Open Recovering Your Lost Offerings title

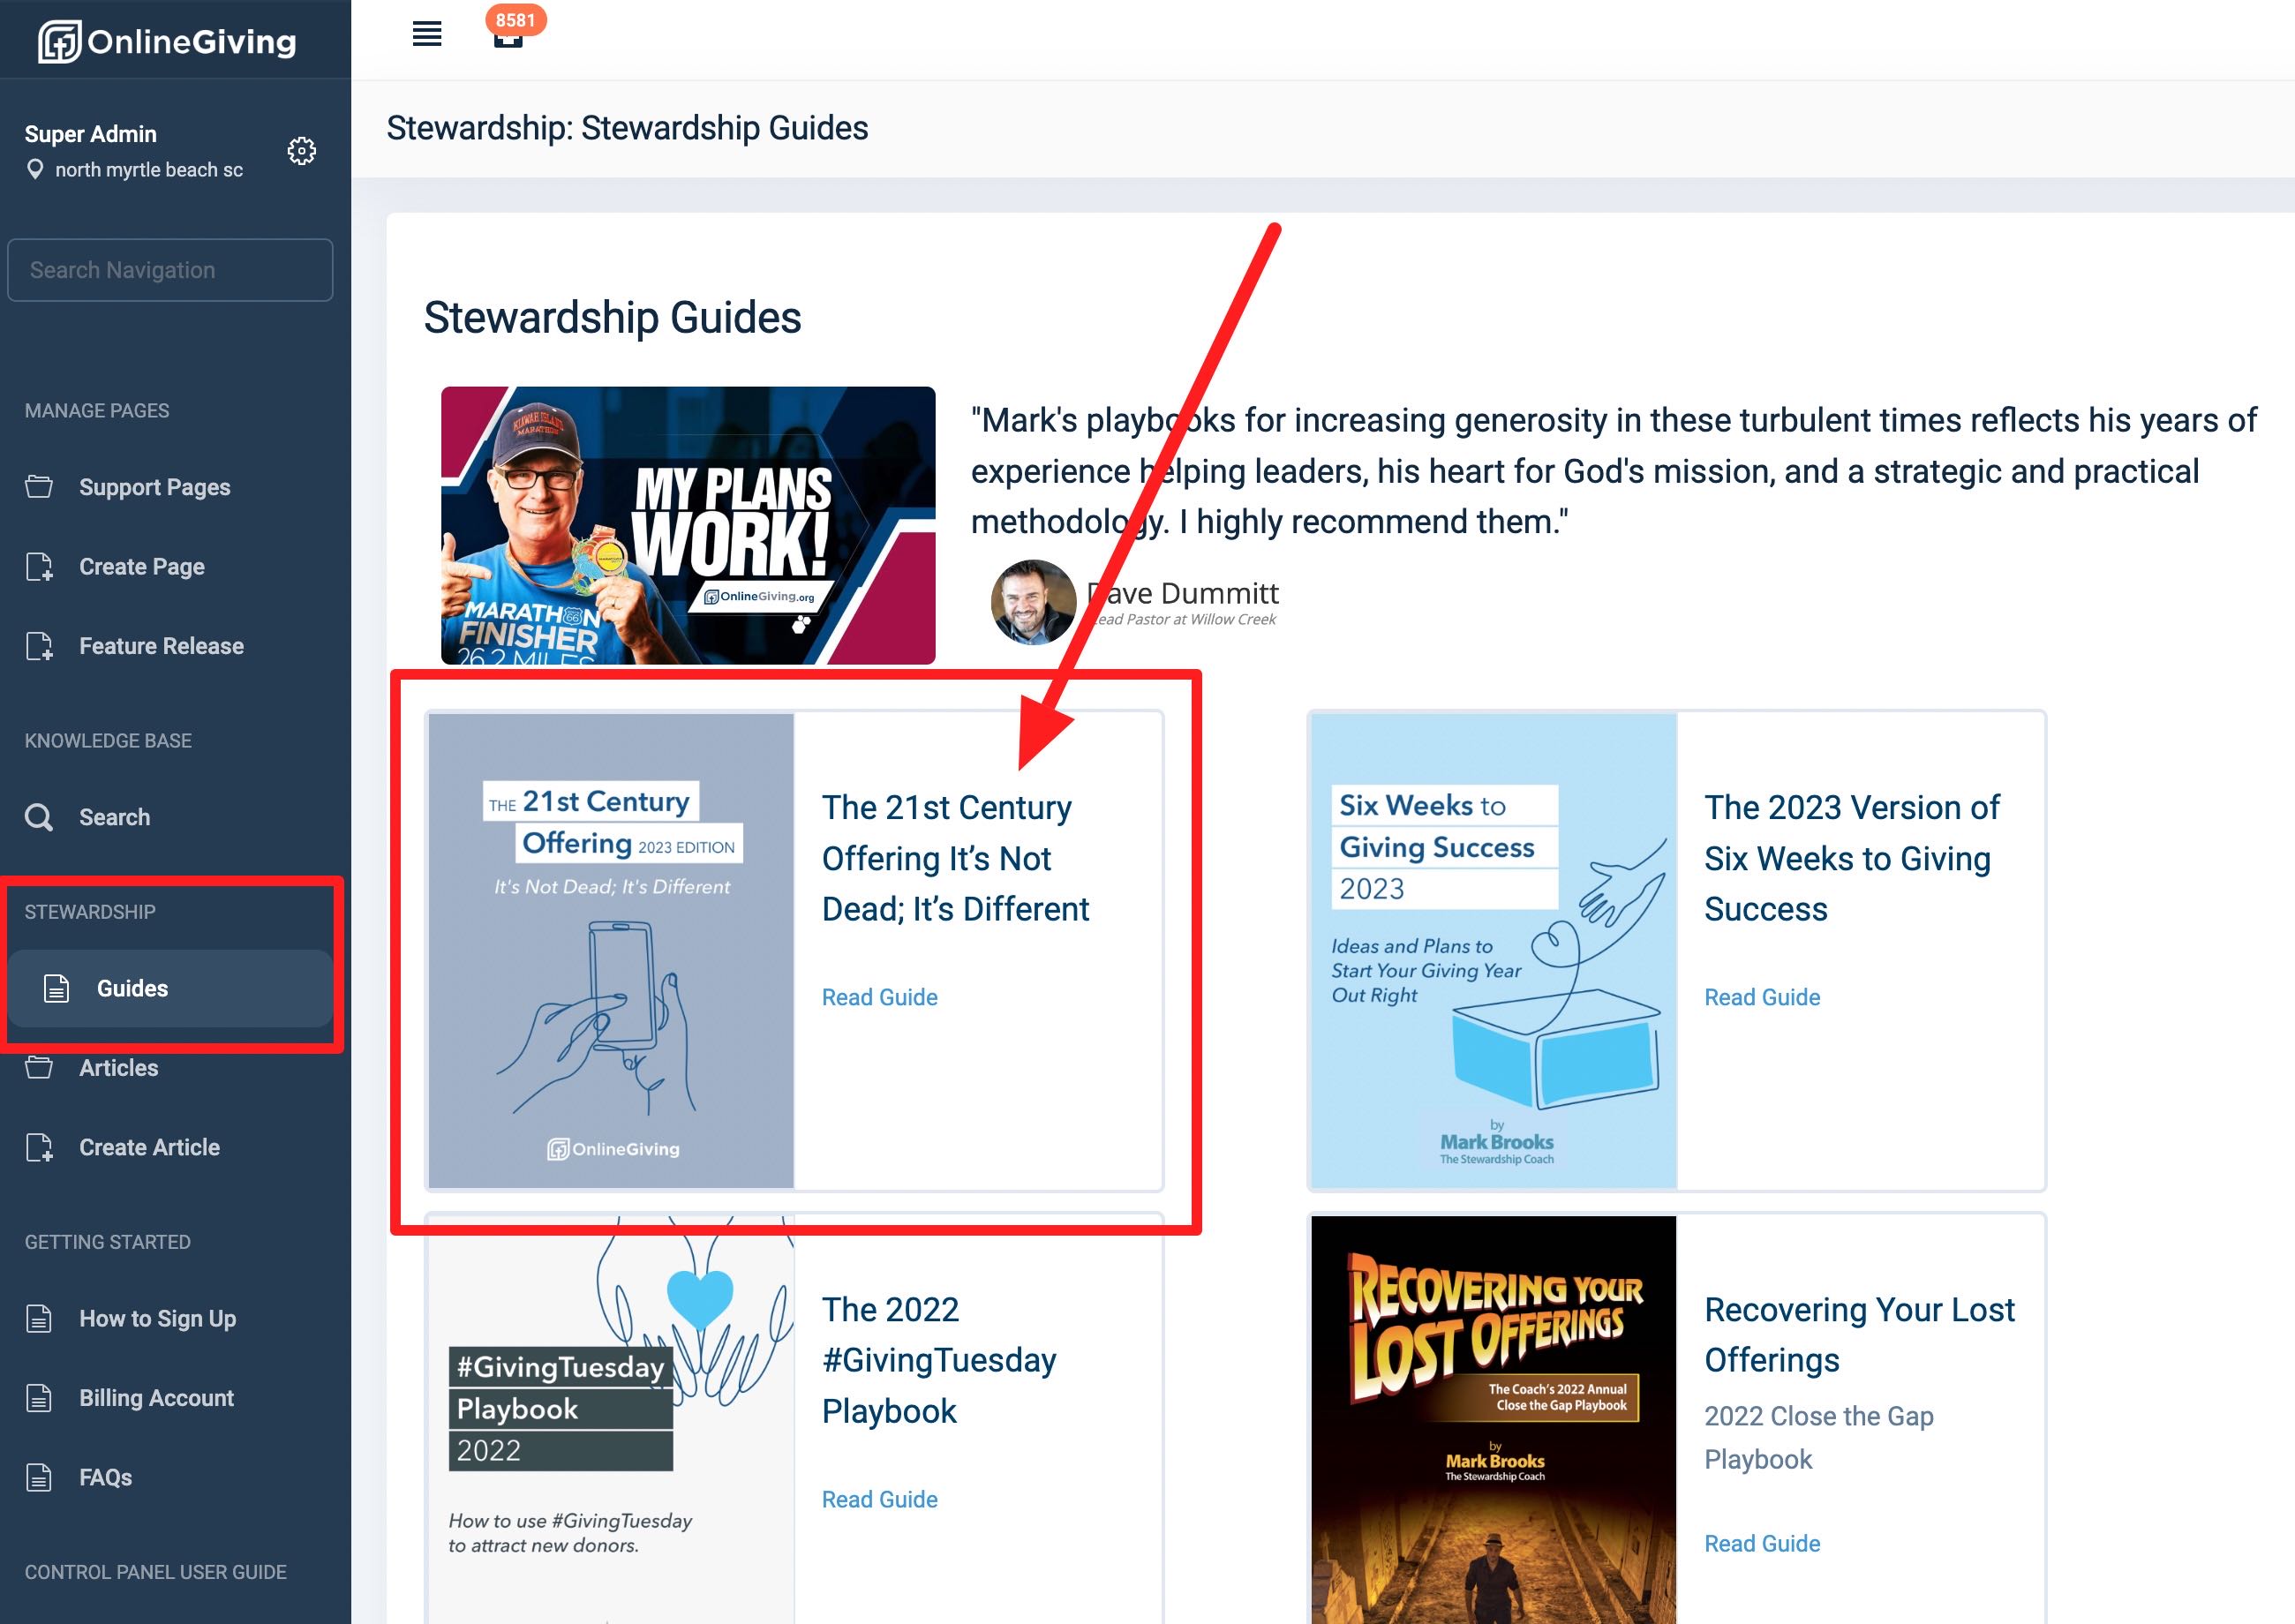(x=1859, y=1334)
